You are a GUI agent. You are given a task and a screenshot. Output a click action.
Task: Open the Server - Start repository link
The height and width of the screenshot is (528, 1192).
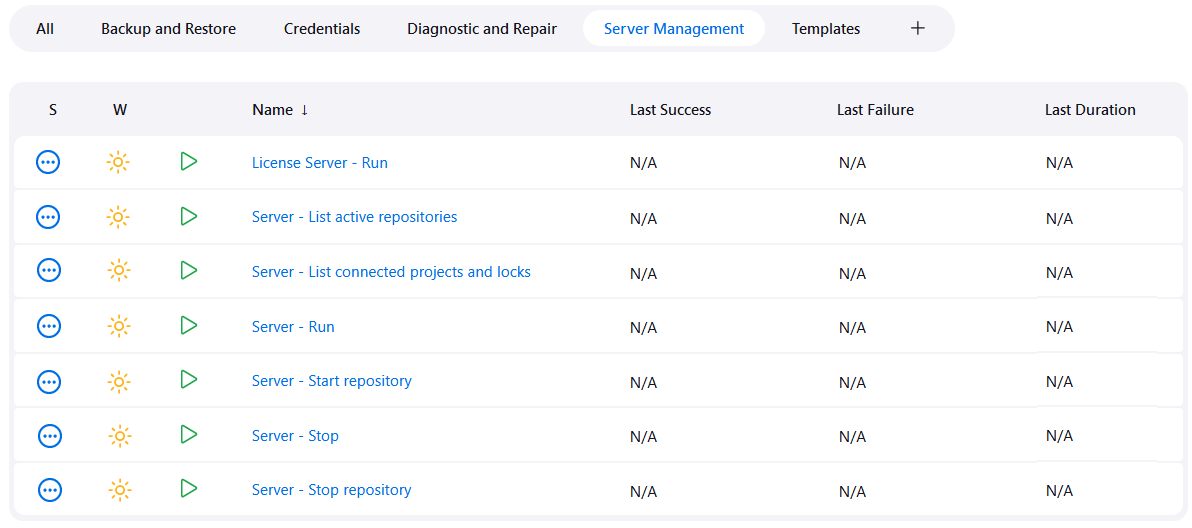pos(331,381)
